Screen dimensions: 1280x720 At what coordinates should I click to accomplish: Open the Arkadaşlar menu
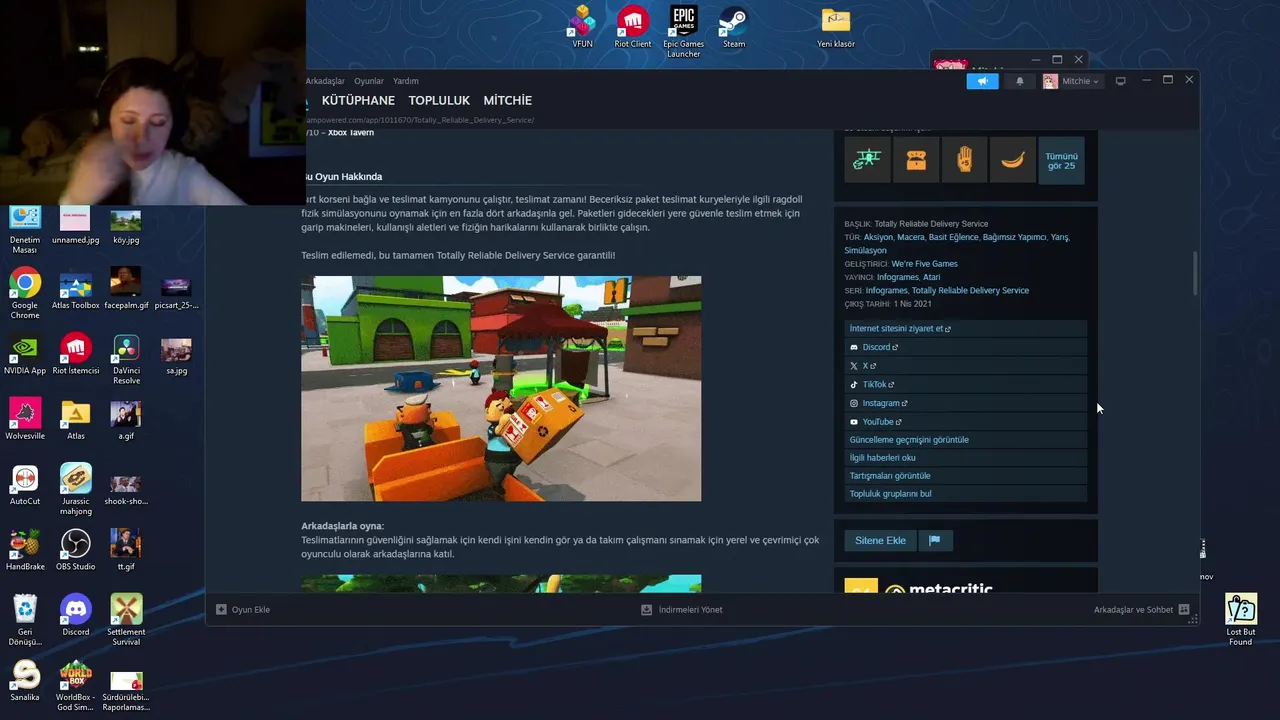point(325,81)
